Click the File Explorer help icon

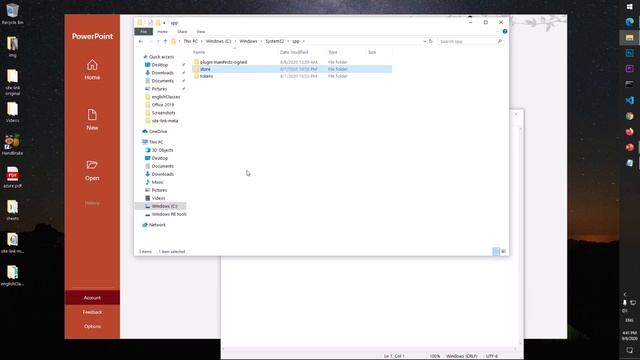tap(505, 31)
